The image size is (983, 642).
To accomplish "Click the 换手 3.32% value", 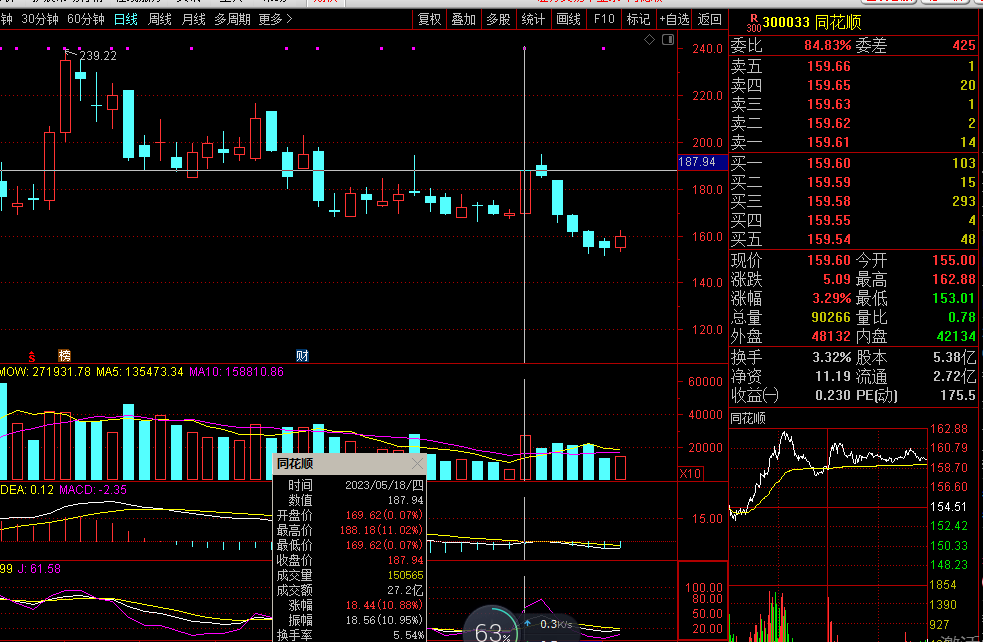I will coord(832,357).
